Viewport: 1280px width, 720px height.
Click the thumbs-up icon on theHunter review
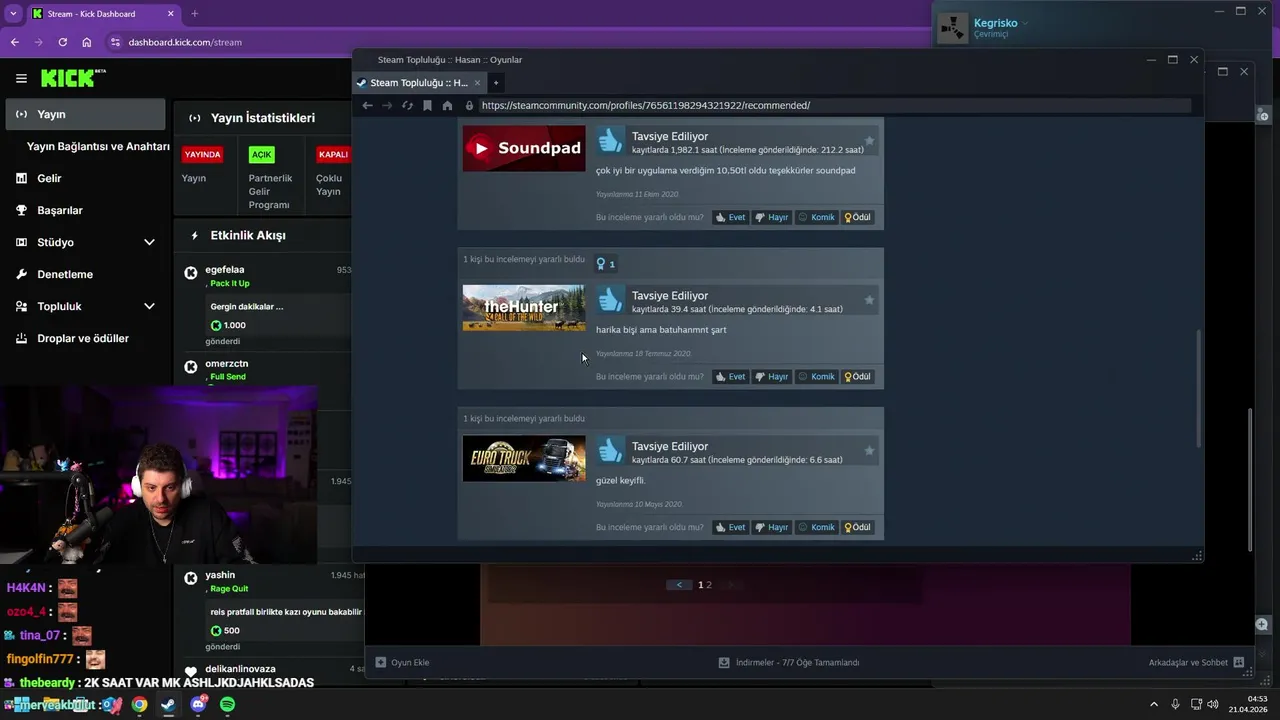coord(610,300)
